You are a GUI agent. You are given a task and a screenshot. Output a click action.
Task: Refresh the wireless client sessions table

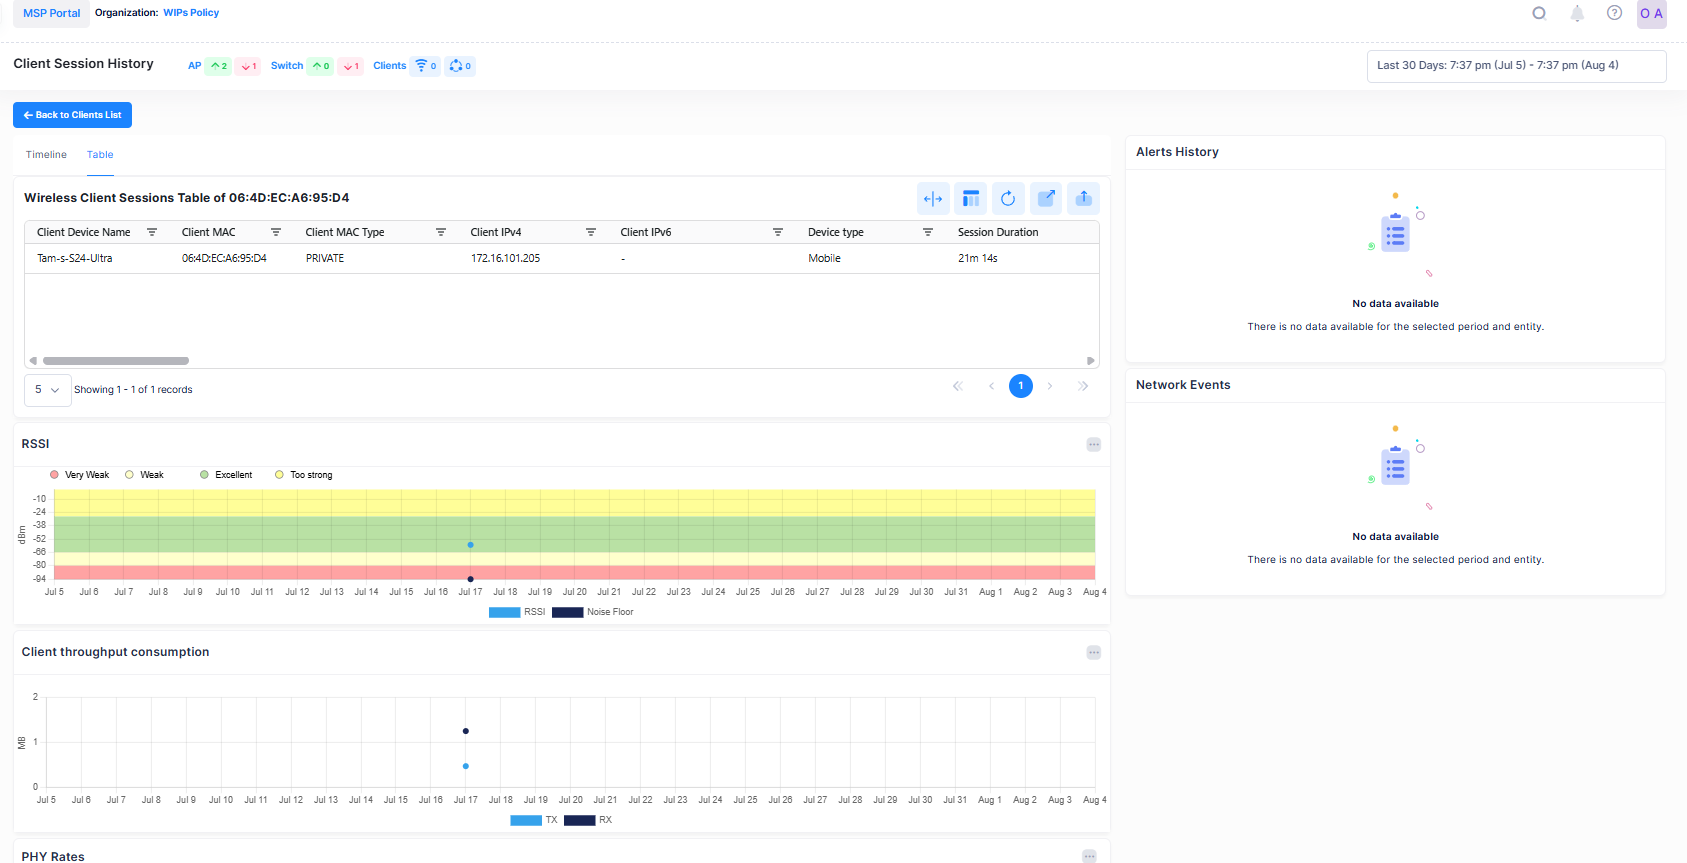click(1008, 199)
